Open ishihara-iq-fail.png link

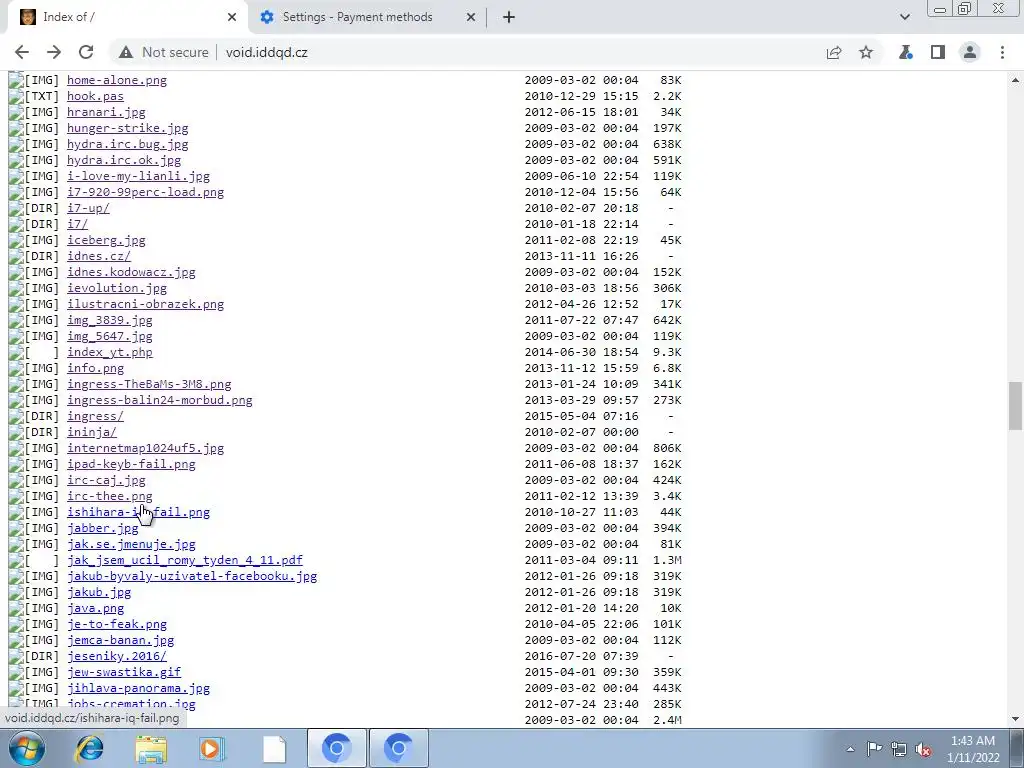[x=138, y=512]
